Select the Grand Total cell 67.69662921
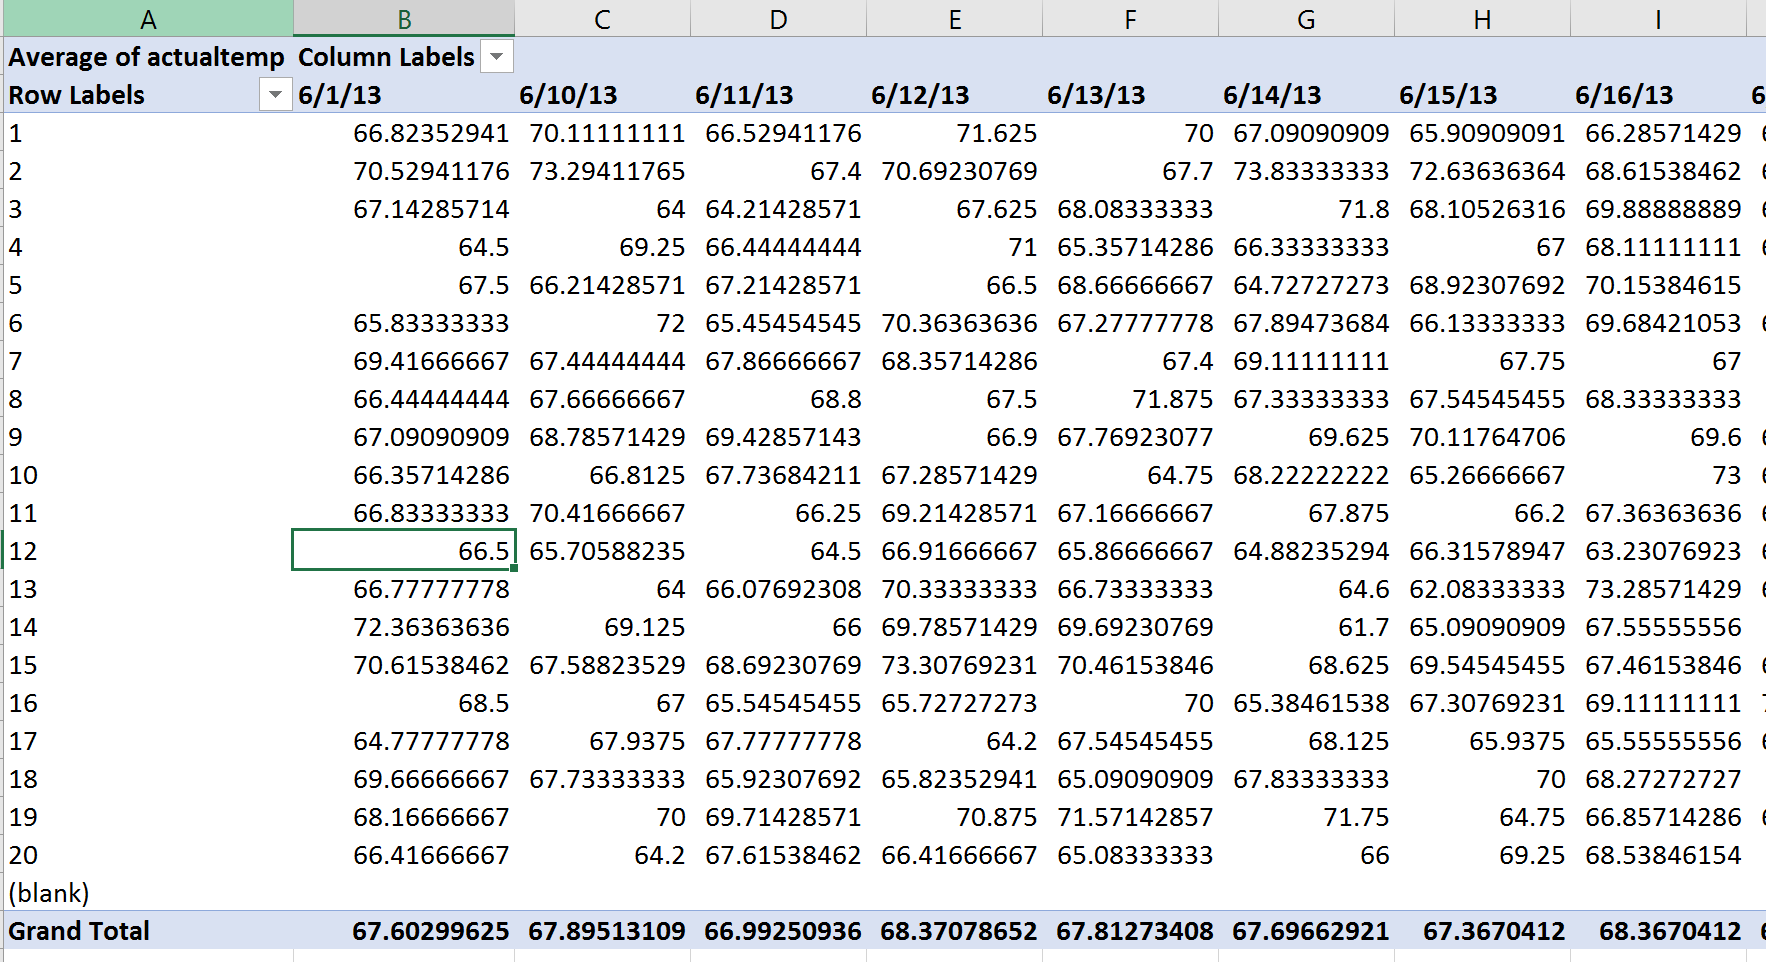 (x=1306, y=931)
